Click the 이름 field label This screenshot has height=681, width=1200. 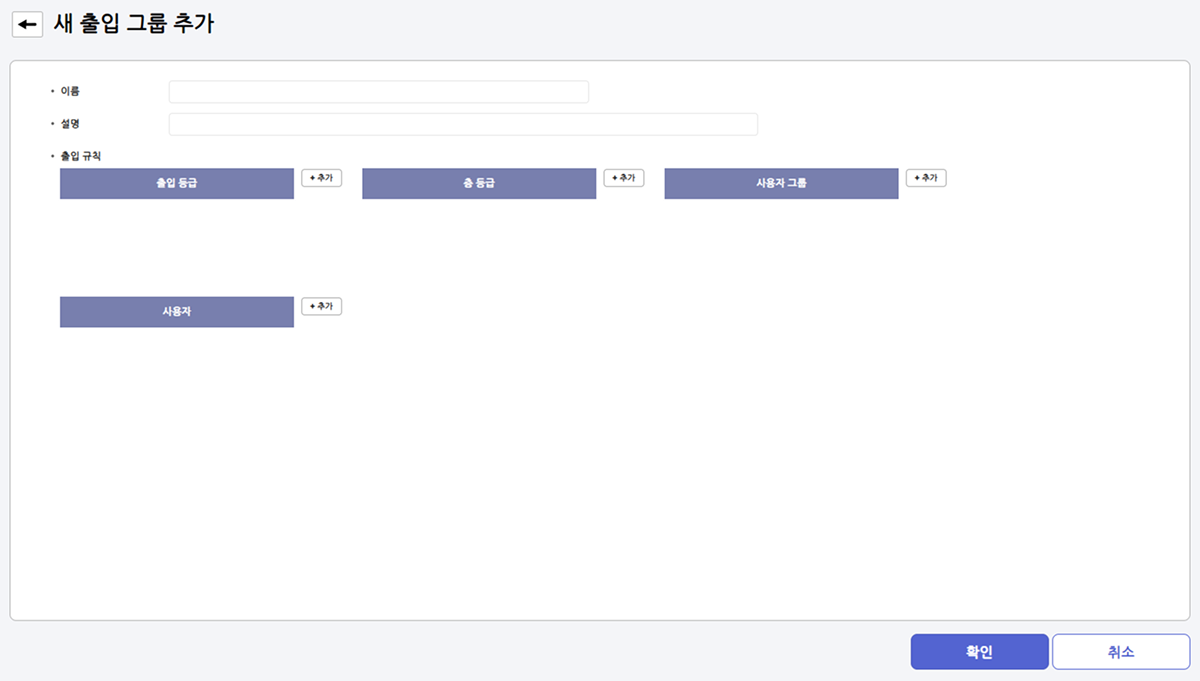[70, 92]
